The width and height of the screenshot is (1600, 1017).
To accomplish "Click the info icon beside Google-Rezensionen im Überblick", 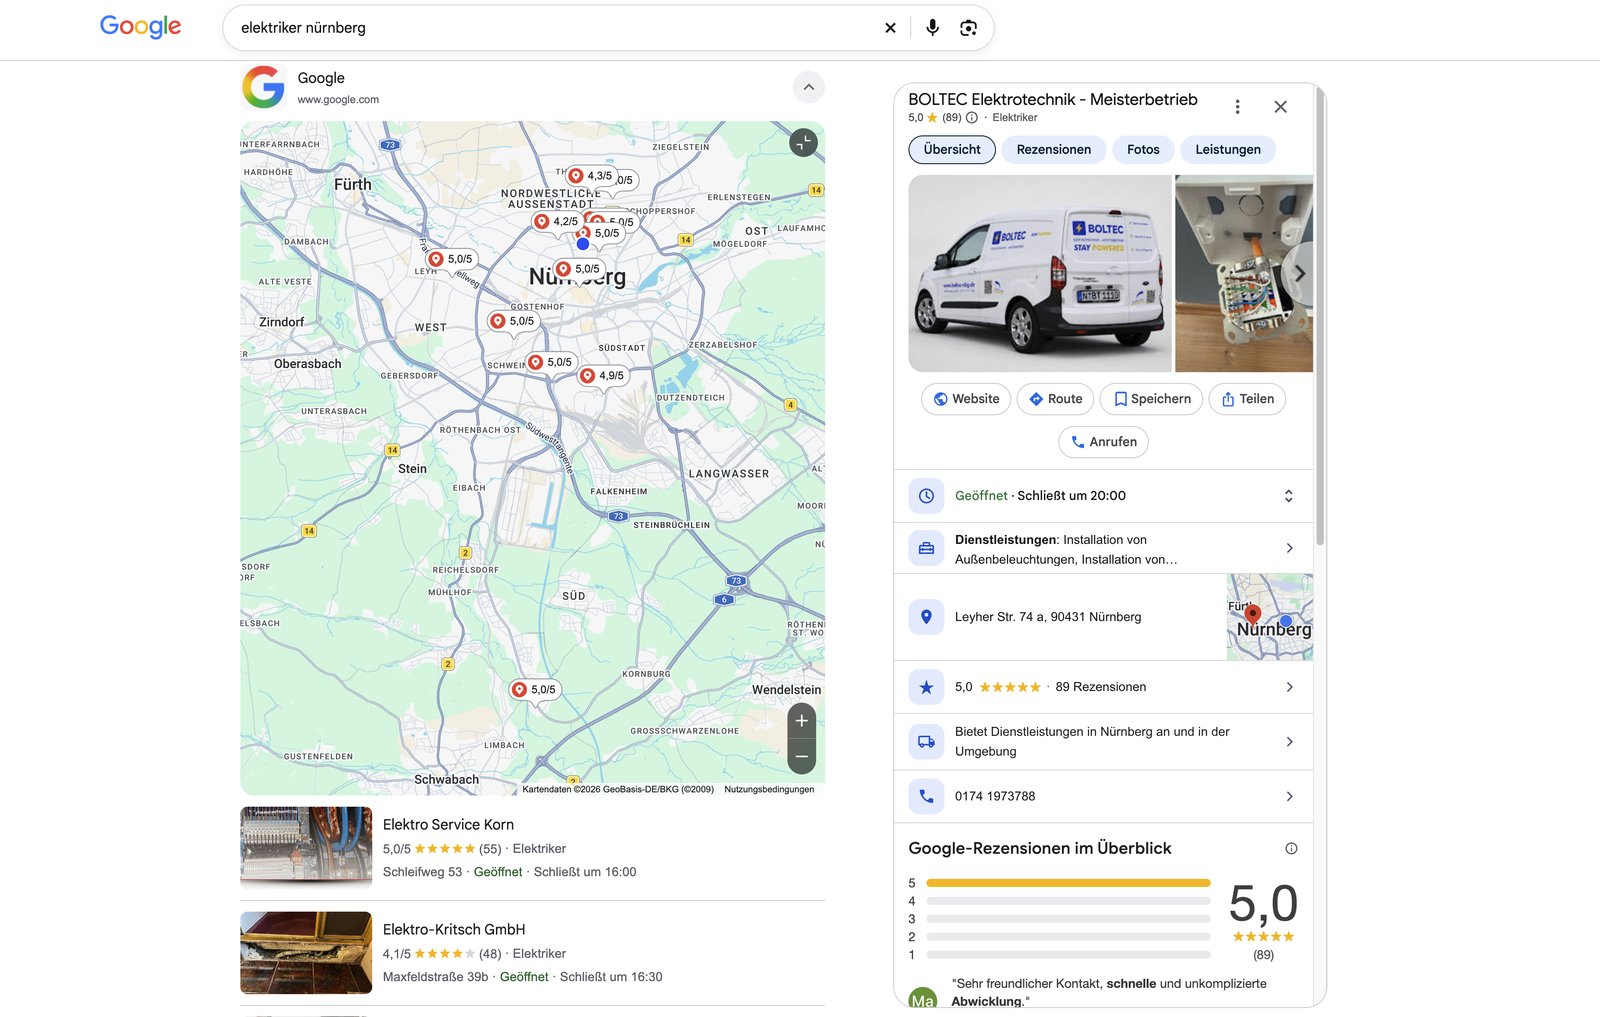I will 1291,849.
